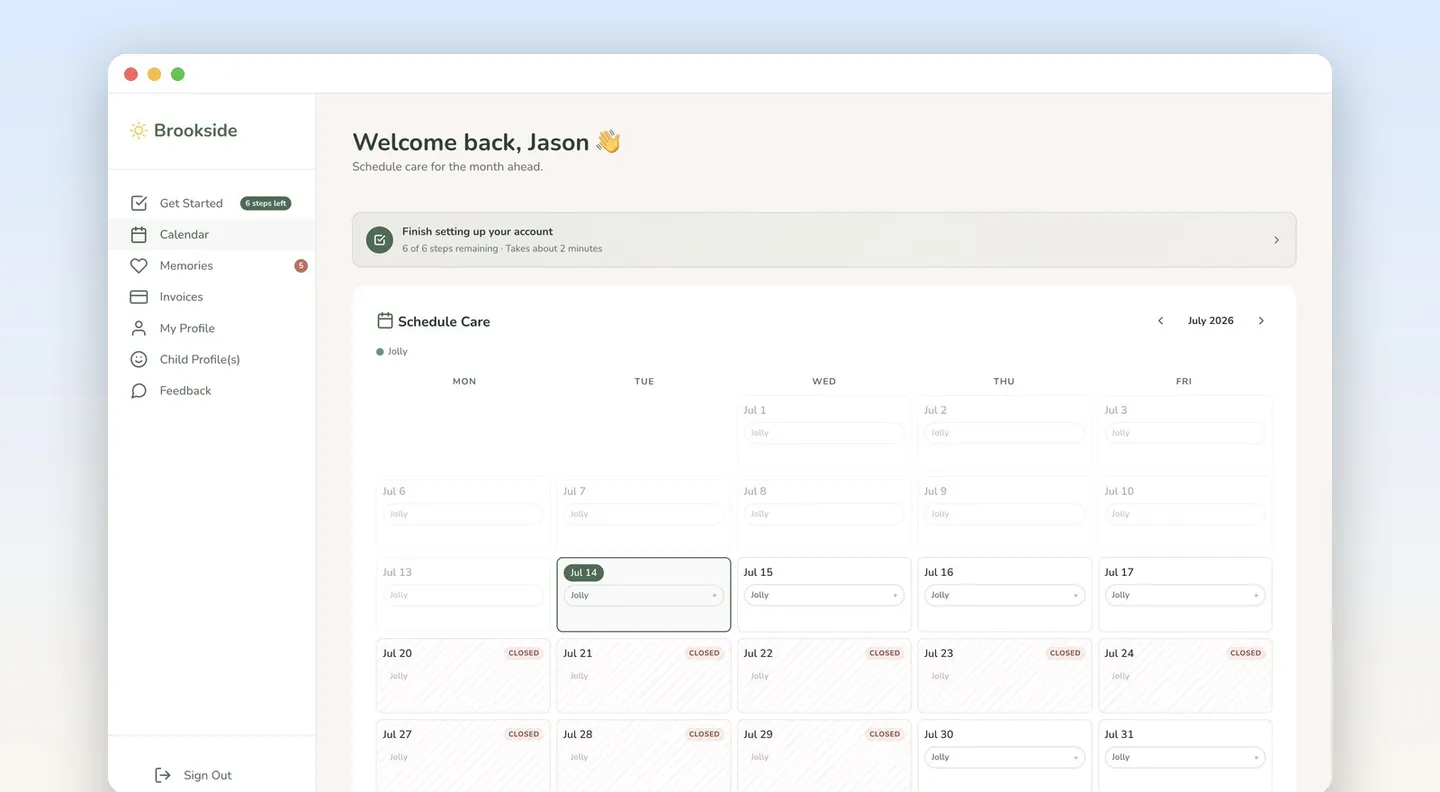
Task: Click the CLOSED tag on Jul 28
Action: 704,735
